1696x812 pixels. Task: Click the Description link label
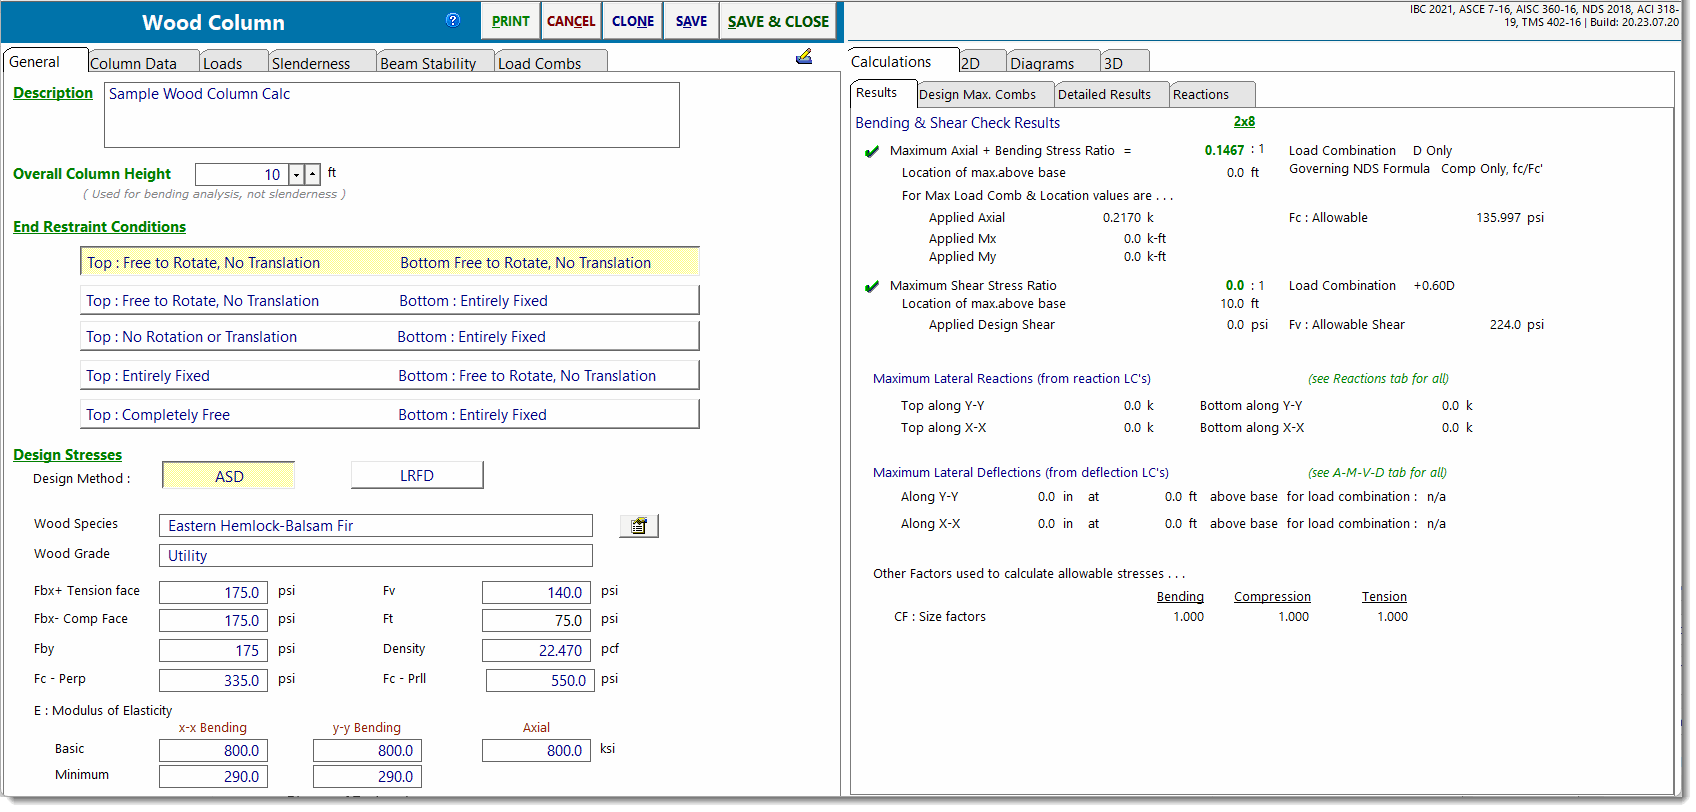pyautogui.click(x=53, y=93)
